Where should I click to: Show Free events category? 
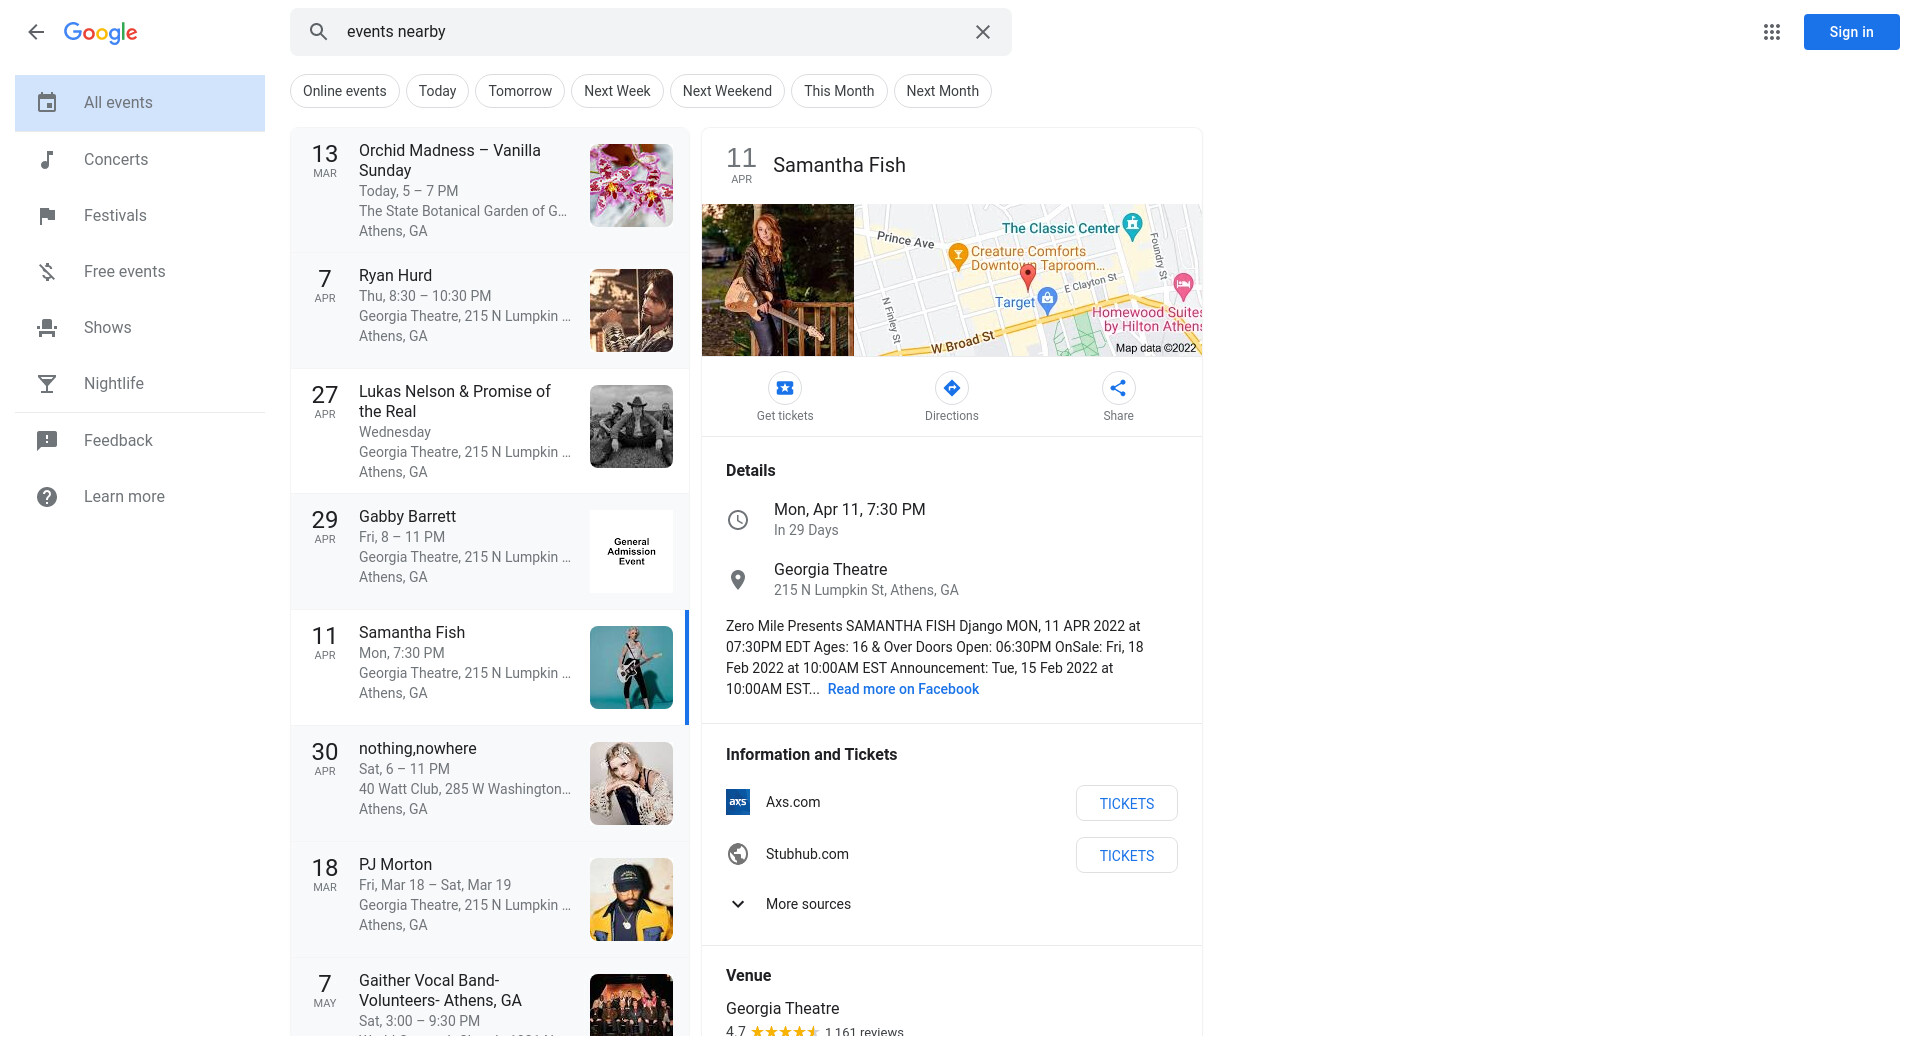140,272
